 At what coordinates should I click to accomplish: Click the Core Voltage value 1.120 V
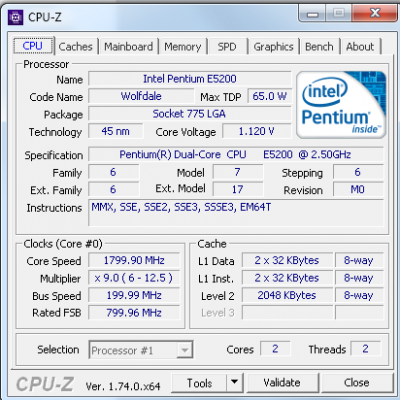(256, 131)
